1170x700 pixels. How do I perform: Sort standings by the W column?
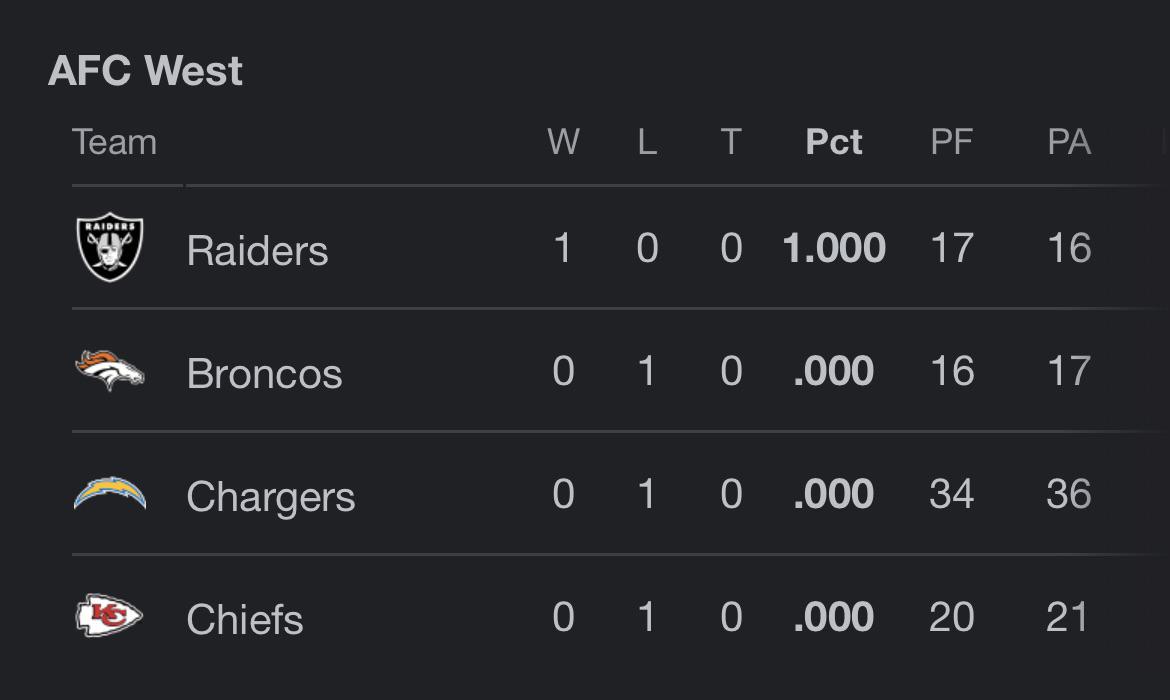click(x=563, y=142)
